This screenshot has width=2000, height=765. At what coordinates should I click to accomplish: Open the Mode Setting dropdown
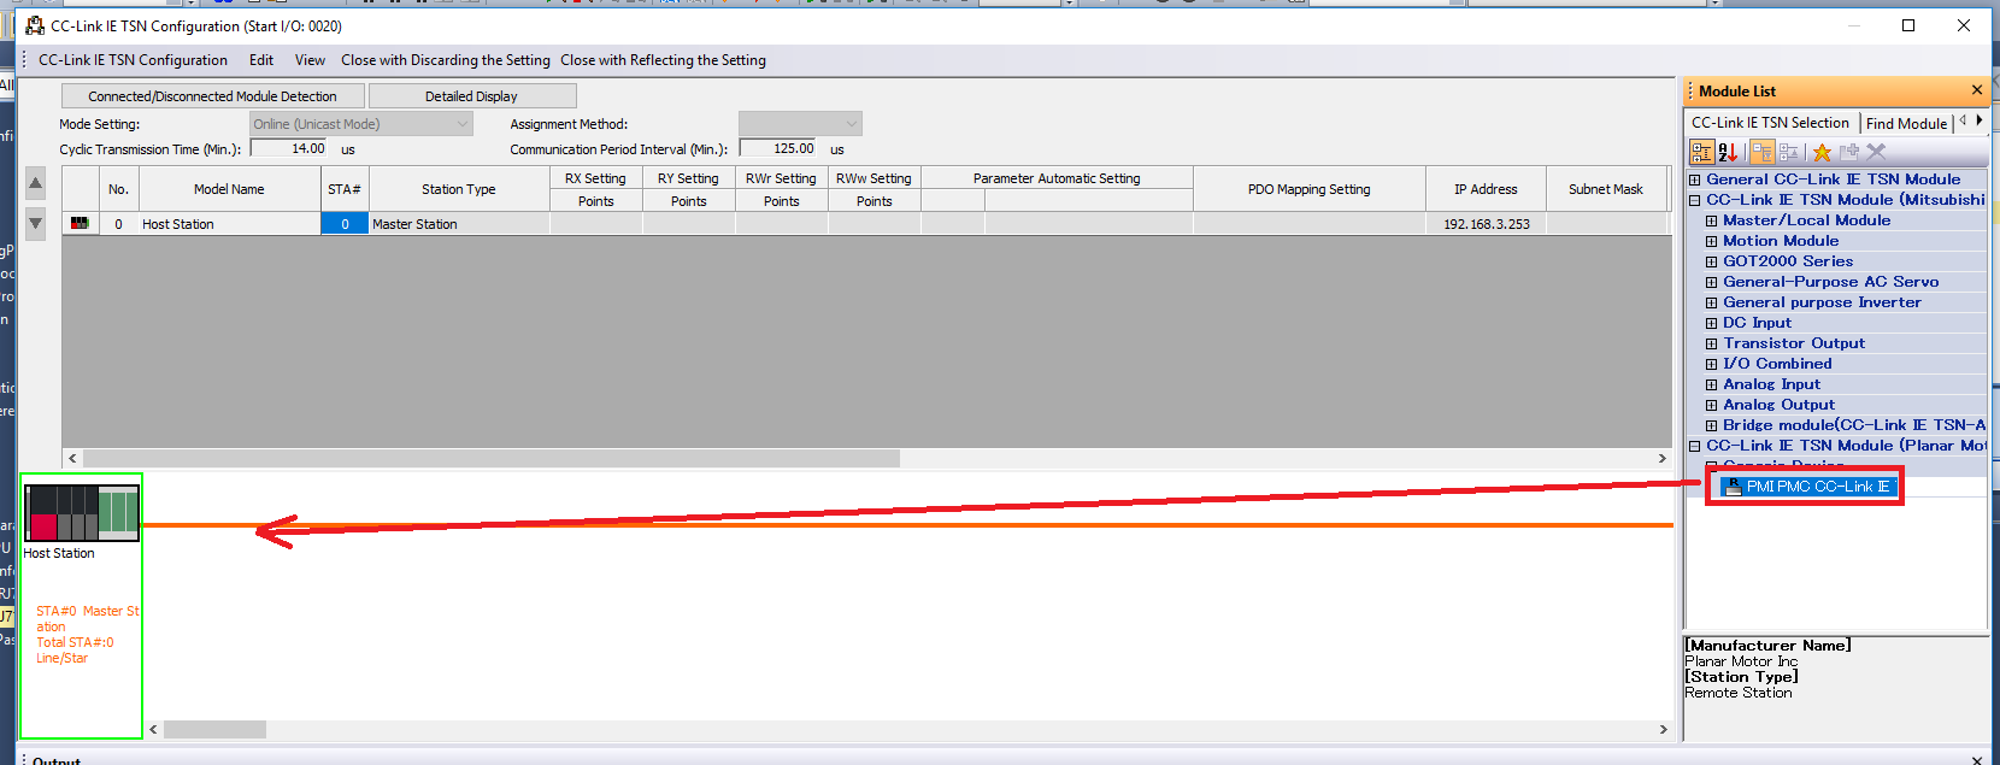(361, 124)
